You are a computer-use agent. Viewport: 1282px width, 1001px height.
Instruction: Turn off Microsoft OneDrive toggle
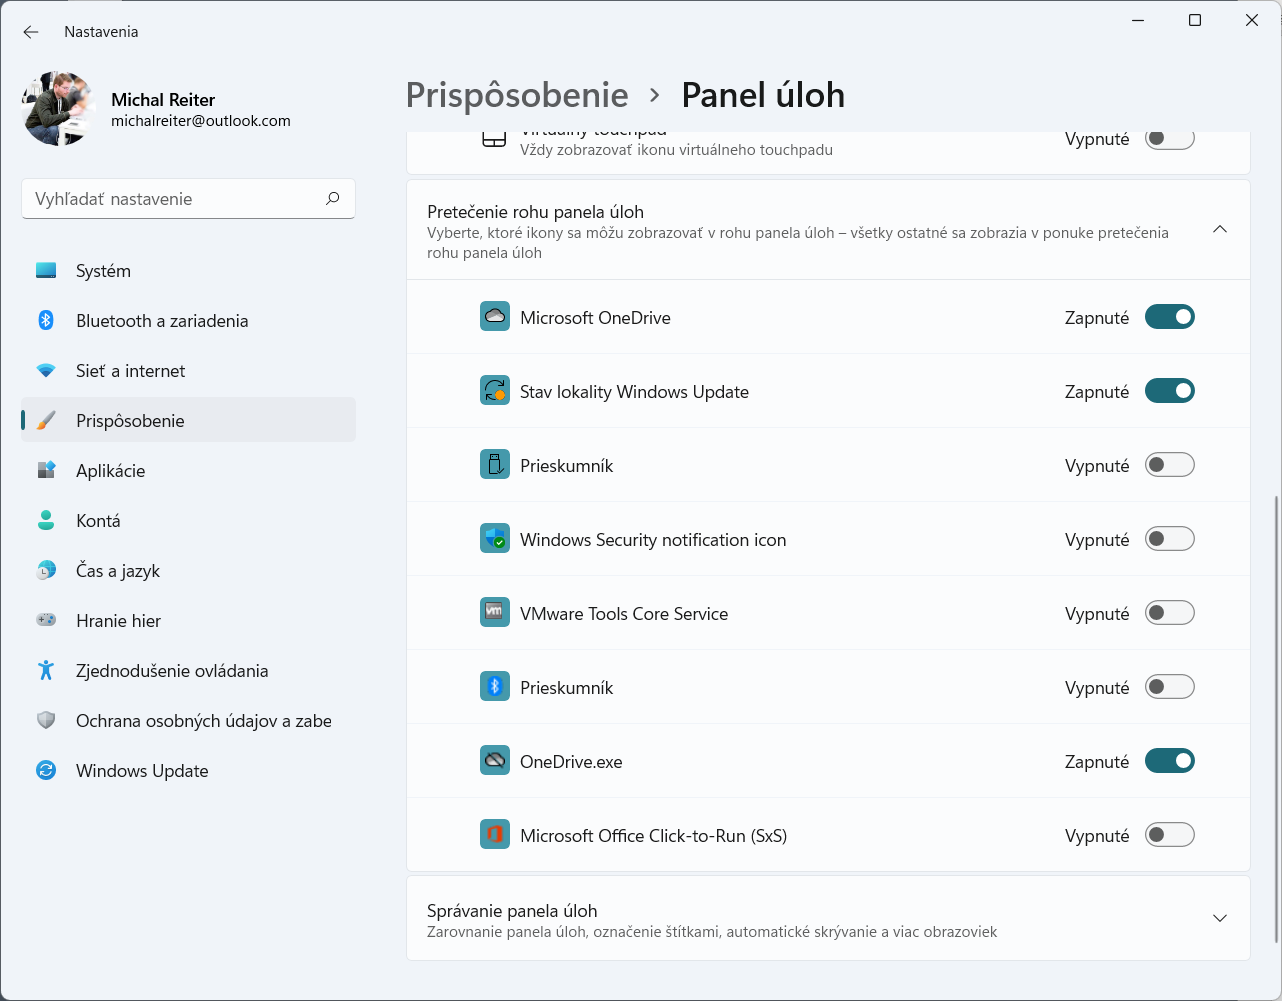click(1169, 317)
